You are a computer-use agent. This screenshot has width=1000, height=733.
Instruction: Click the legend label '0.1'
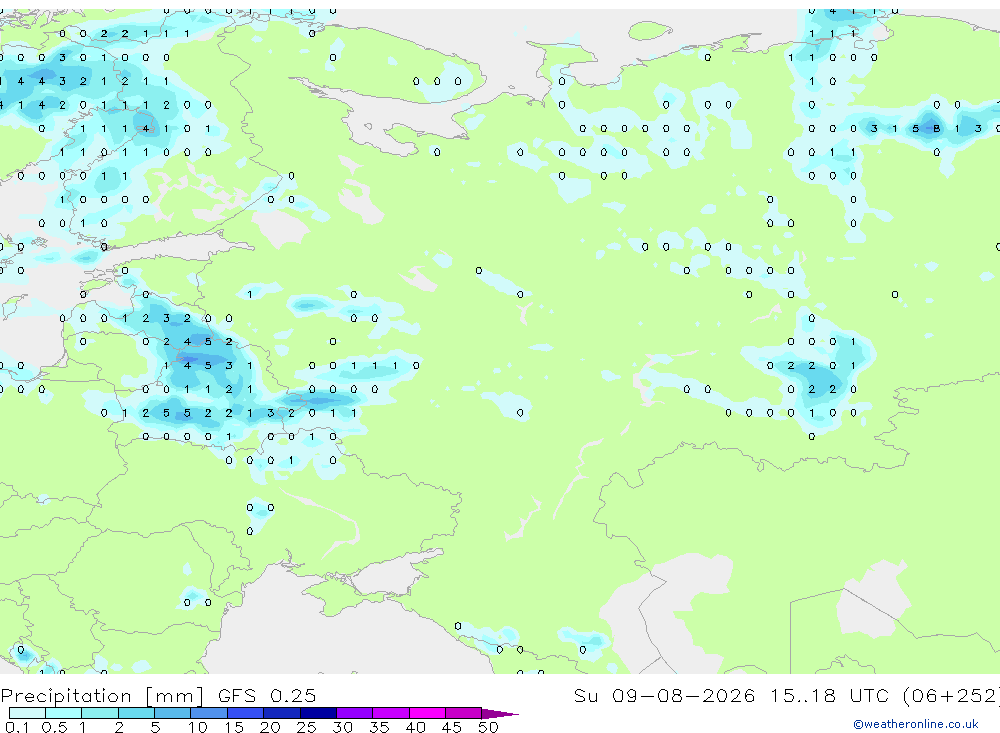[x=17, y=727]
